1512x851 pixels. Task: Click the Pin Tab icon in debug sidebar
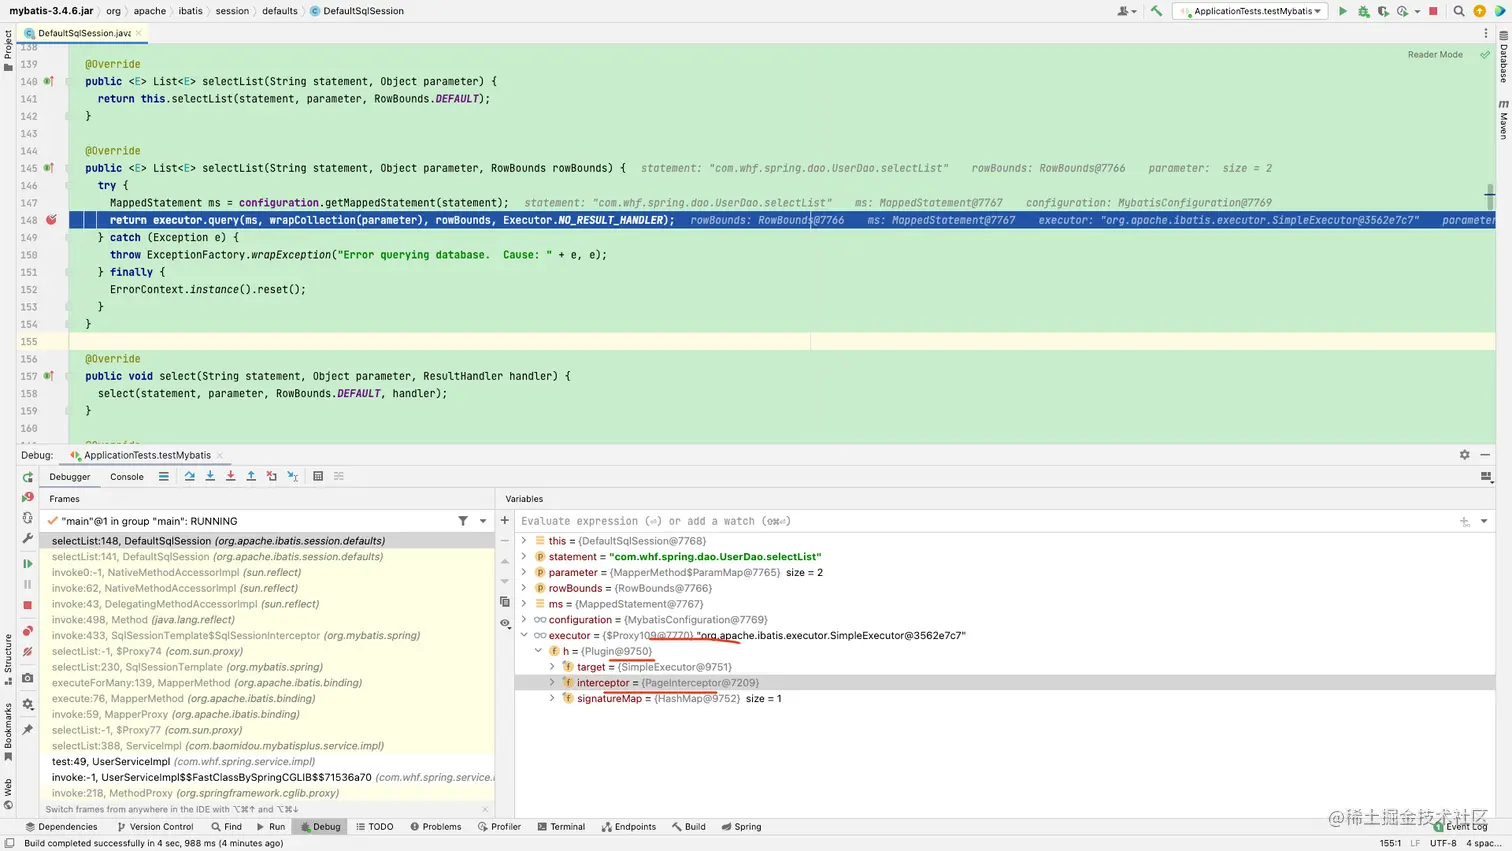[28, 730]
